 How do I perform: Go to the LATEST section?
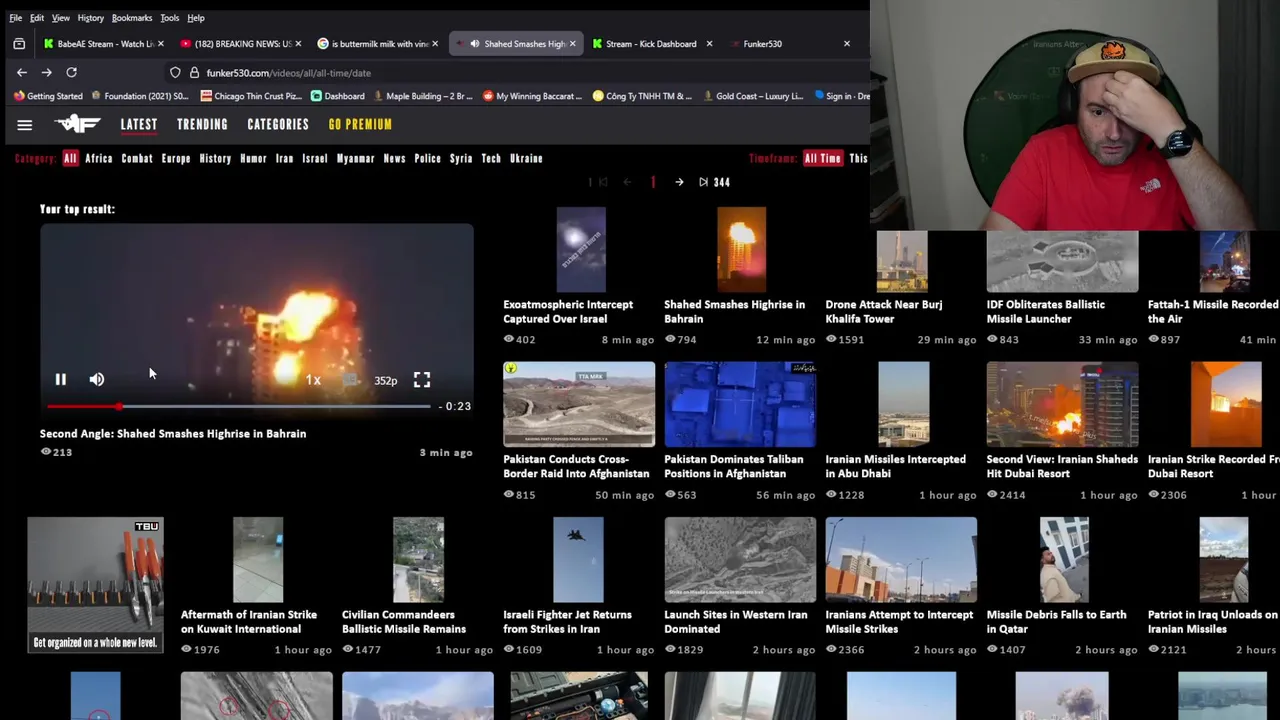(139, 124)
